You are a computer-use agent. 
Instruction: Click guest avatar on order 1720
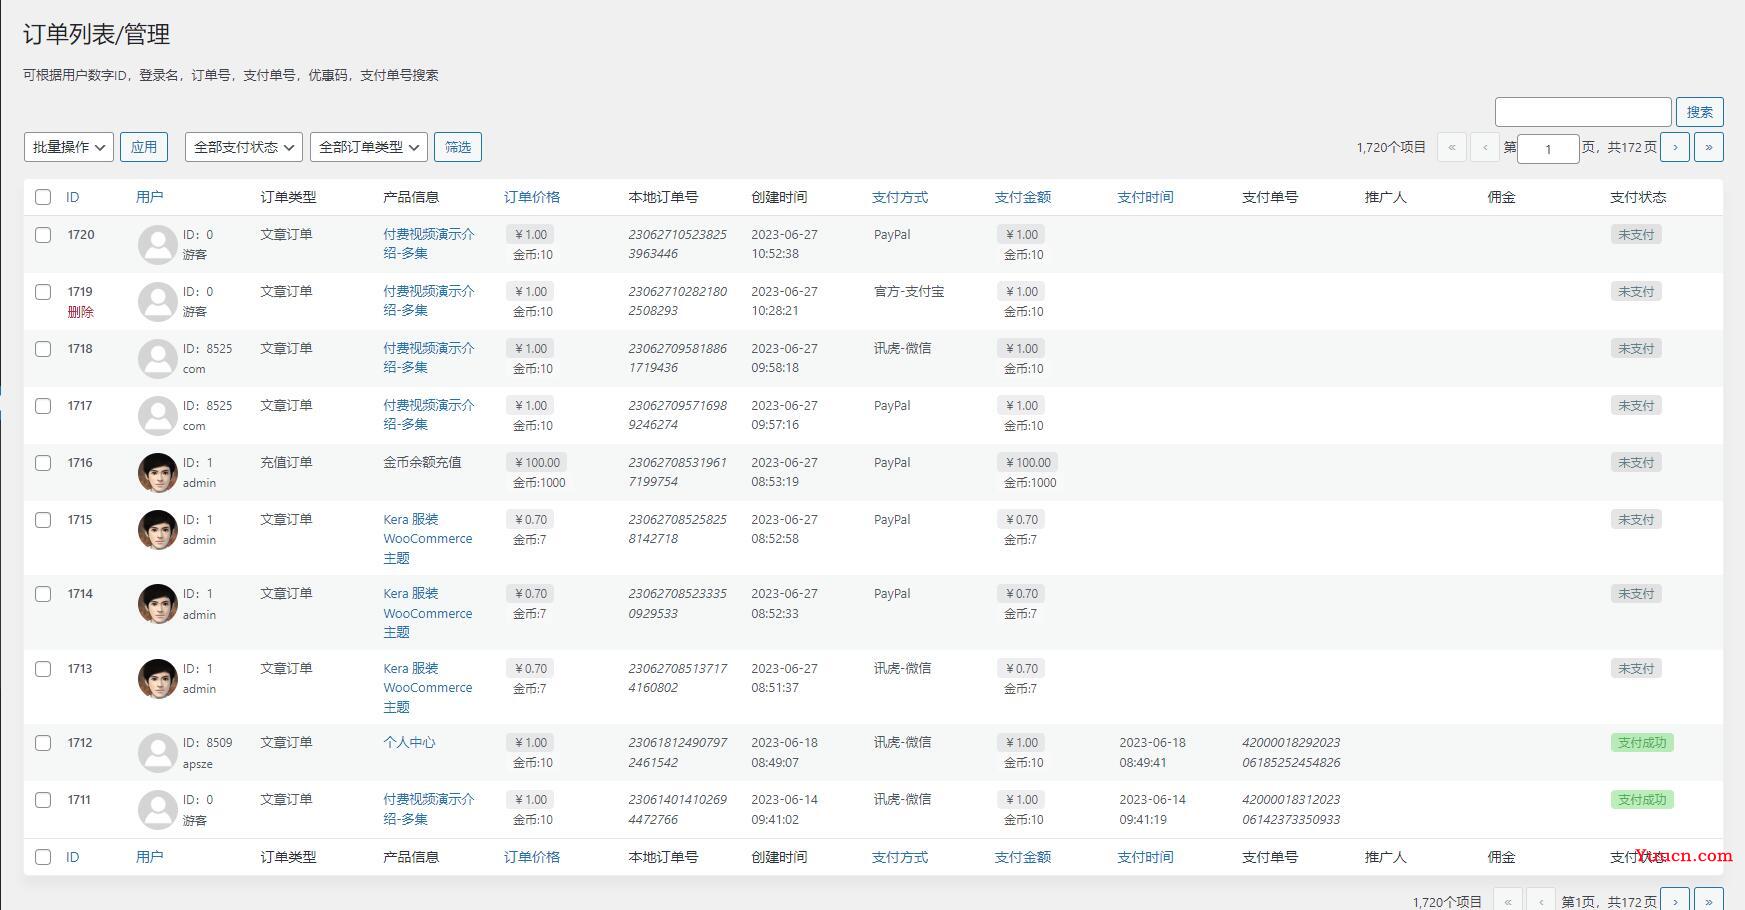157,244
